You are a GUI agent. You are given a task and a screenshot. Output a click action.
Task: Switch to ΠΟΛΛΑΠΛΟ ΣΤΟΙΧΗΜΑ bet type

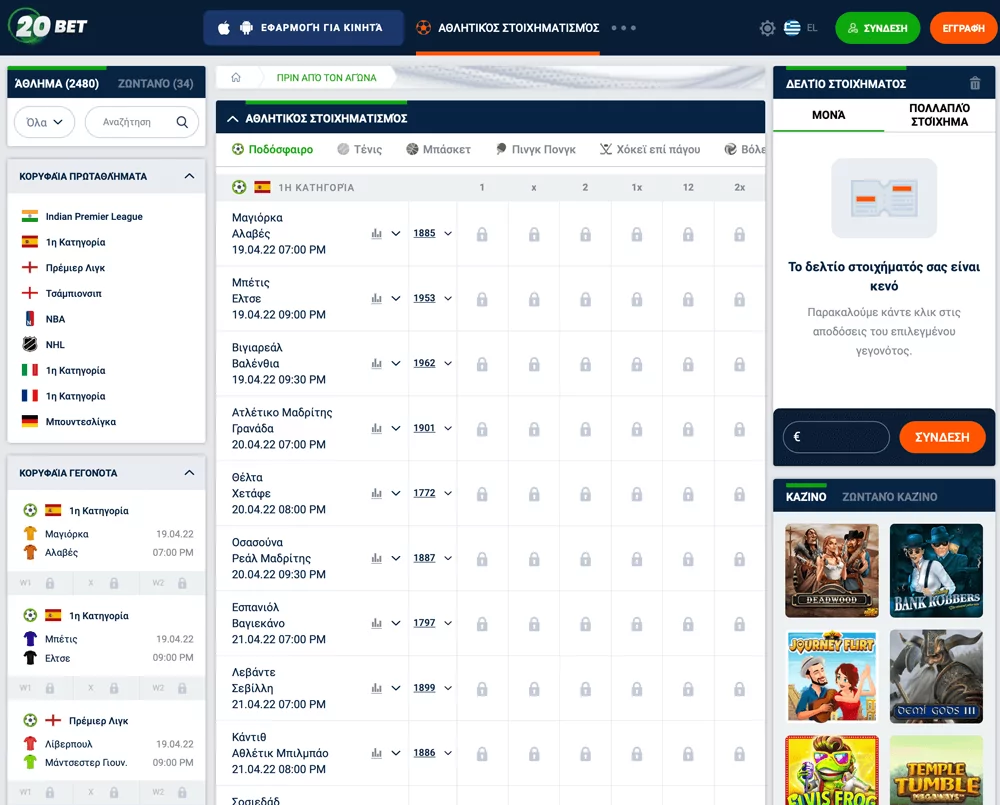[939, 115]
